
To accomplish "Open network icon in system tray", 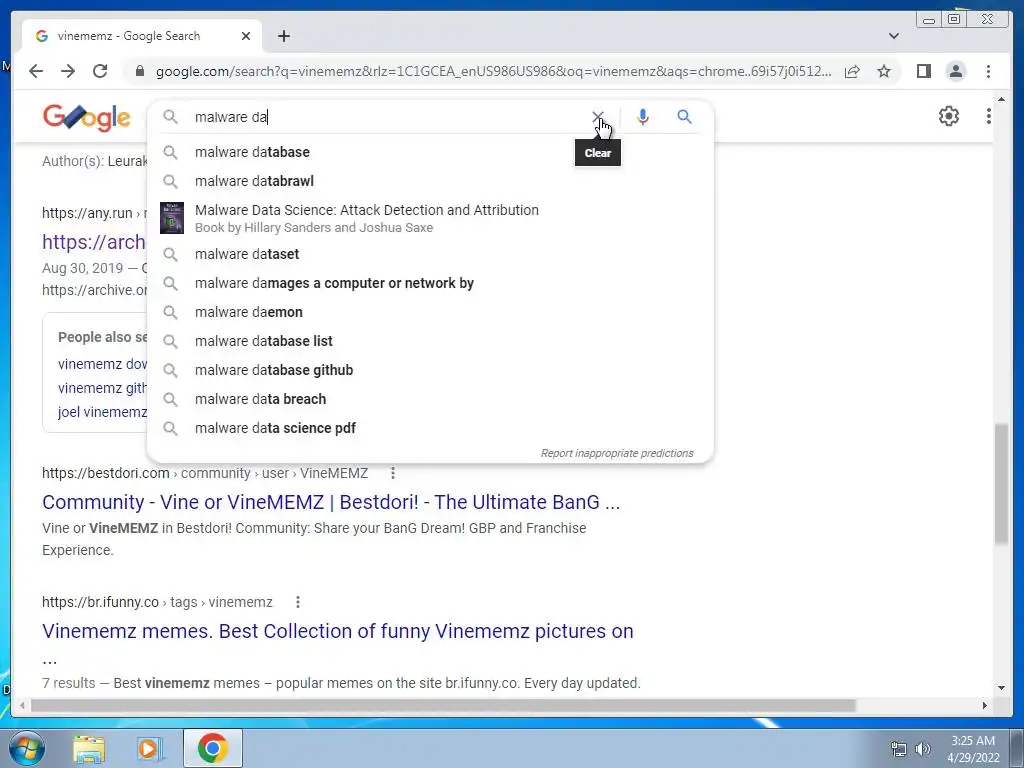I will click(899, 749).
